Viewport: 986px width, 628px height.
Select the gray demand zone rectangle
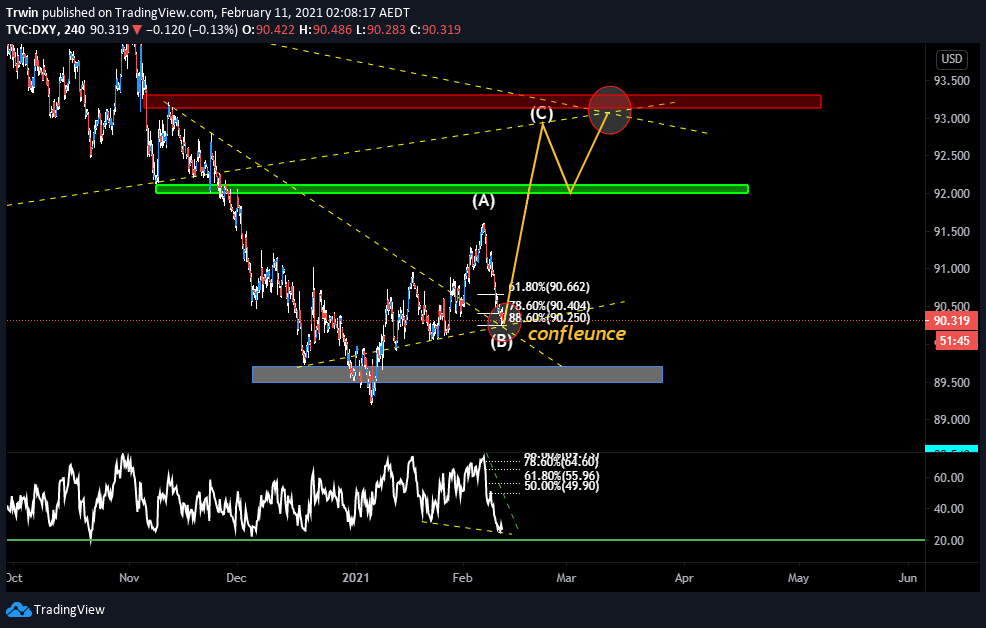(x=457, y=374)
